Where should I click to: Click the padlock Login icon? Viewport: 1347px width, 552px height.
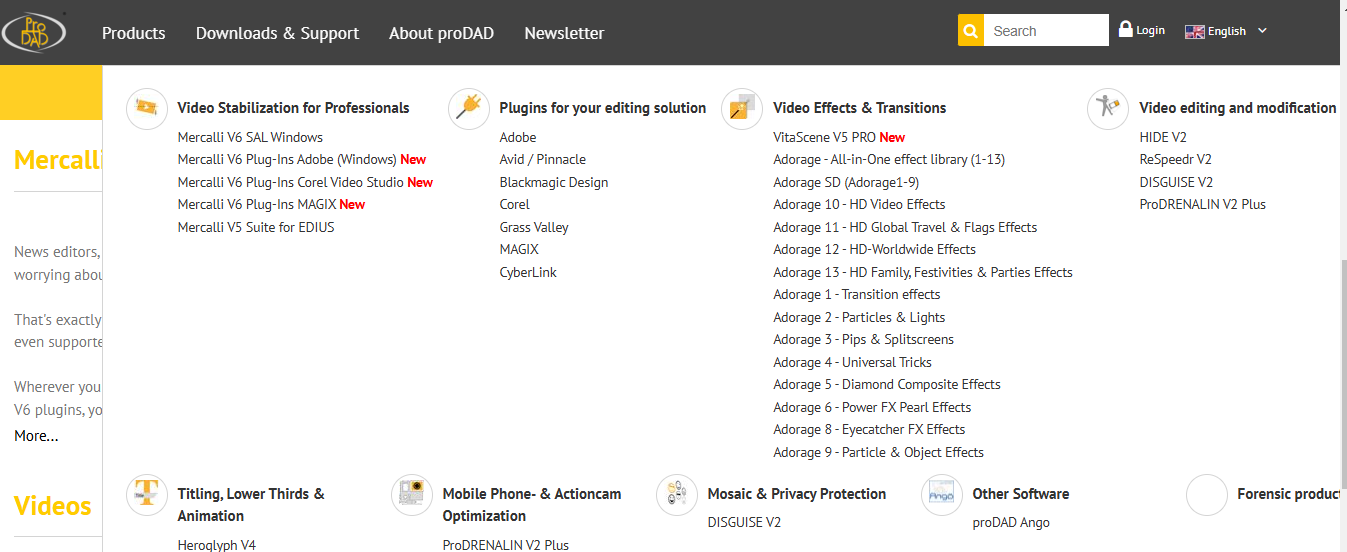point(1125,30)
